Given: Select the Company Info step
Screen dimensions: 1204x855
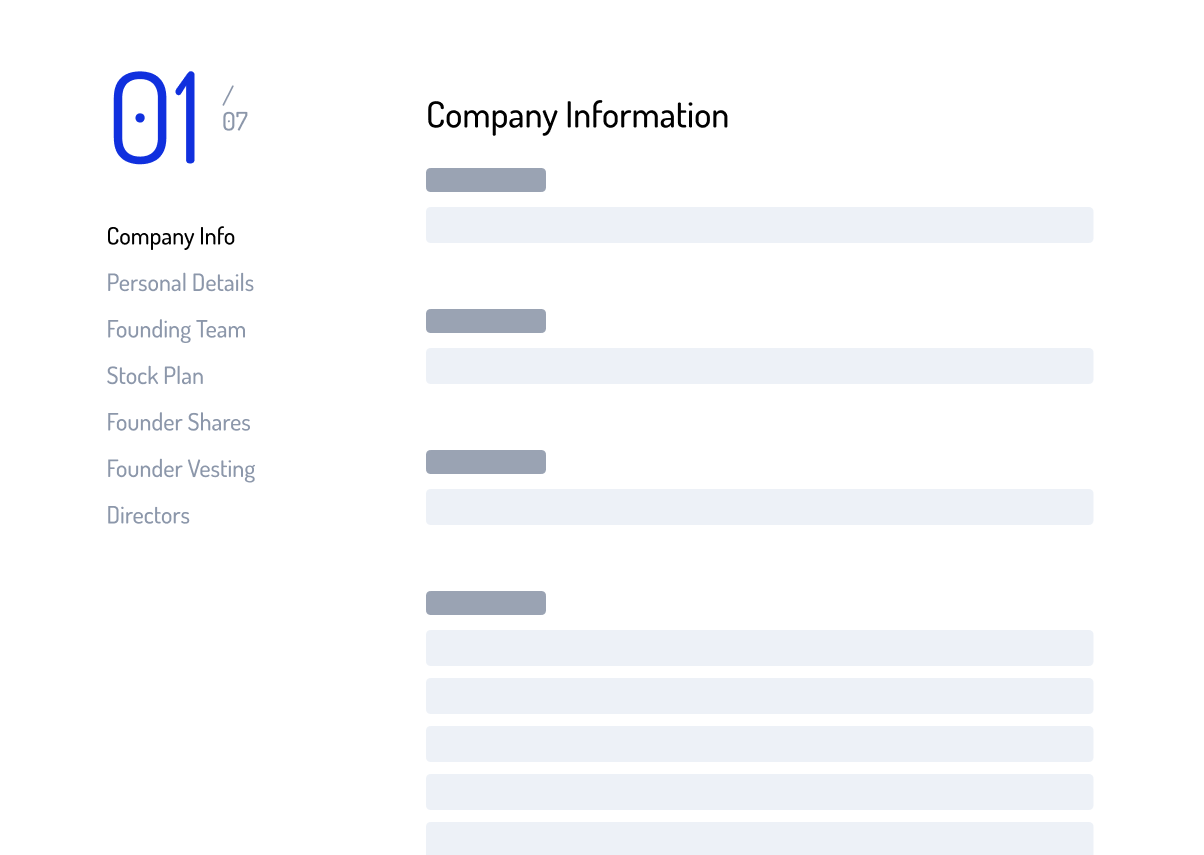Looking at the screenshot, I should pos(171,237).
